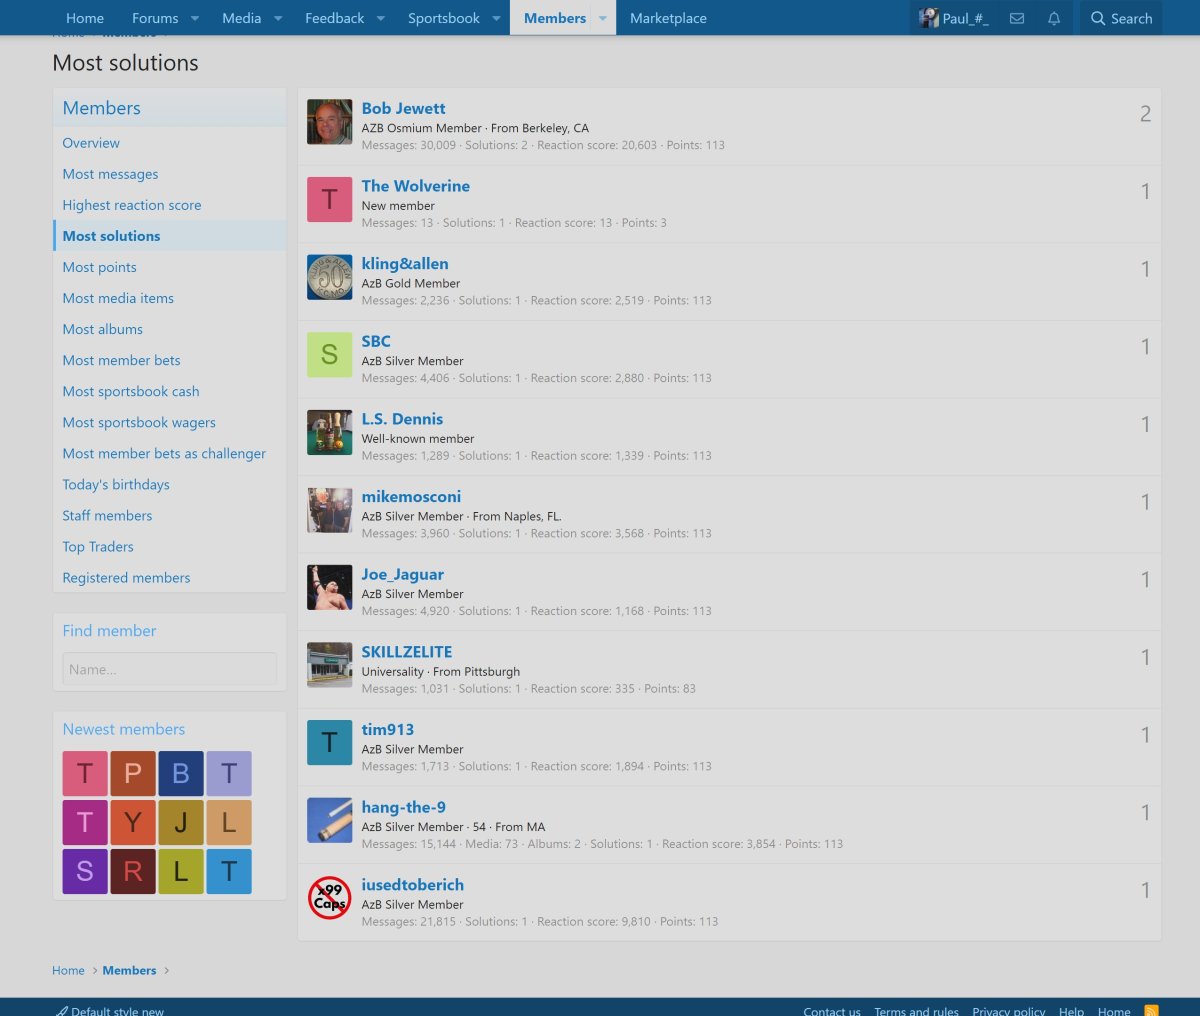Screen dimensions: 1200x1016
Task: Expand the Sportsbook dropdown arrow
Action: (x=496, y=18)
